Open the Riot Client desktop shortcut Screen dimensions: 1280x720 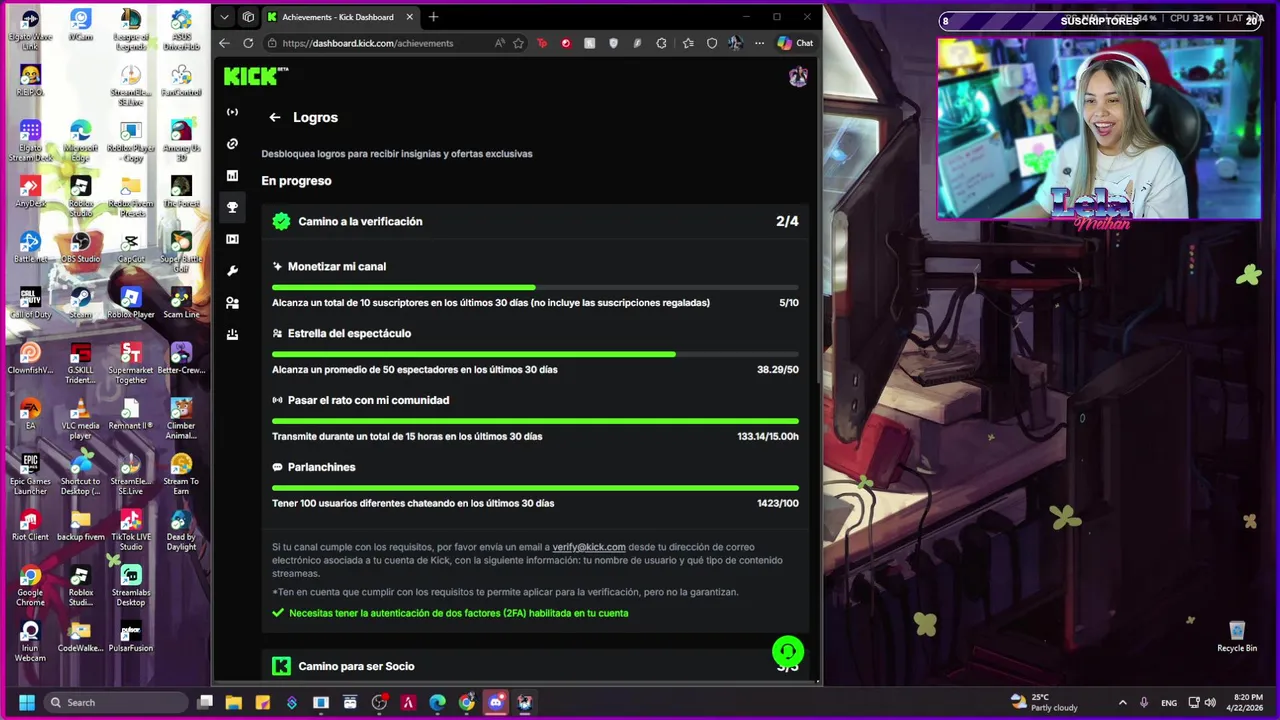[x=30, y=526]
